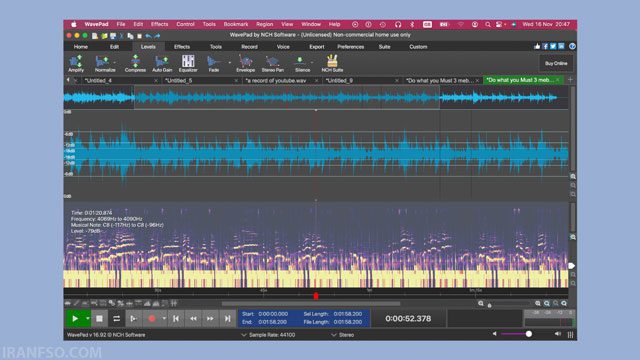Screen dimensions: 640x360
Task: Share via the Facebook icon
Action: click(x=545, y=47)
